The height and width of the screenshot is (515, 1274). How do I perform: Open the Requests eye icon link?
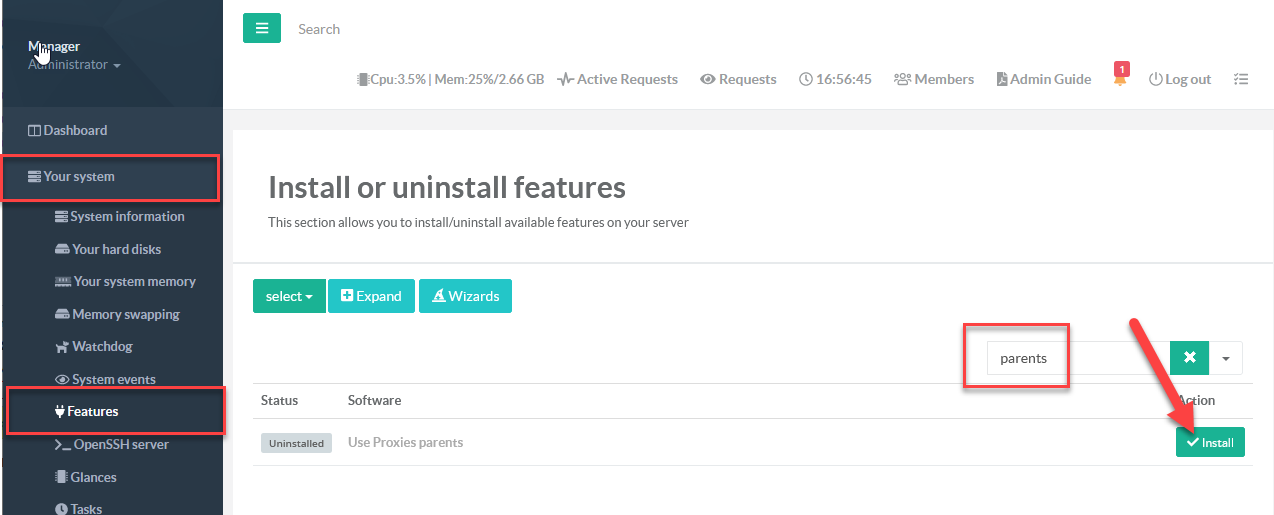(x=738, y=79)
